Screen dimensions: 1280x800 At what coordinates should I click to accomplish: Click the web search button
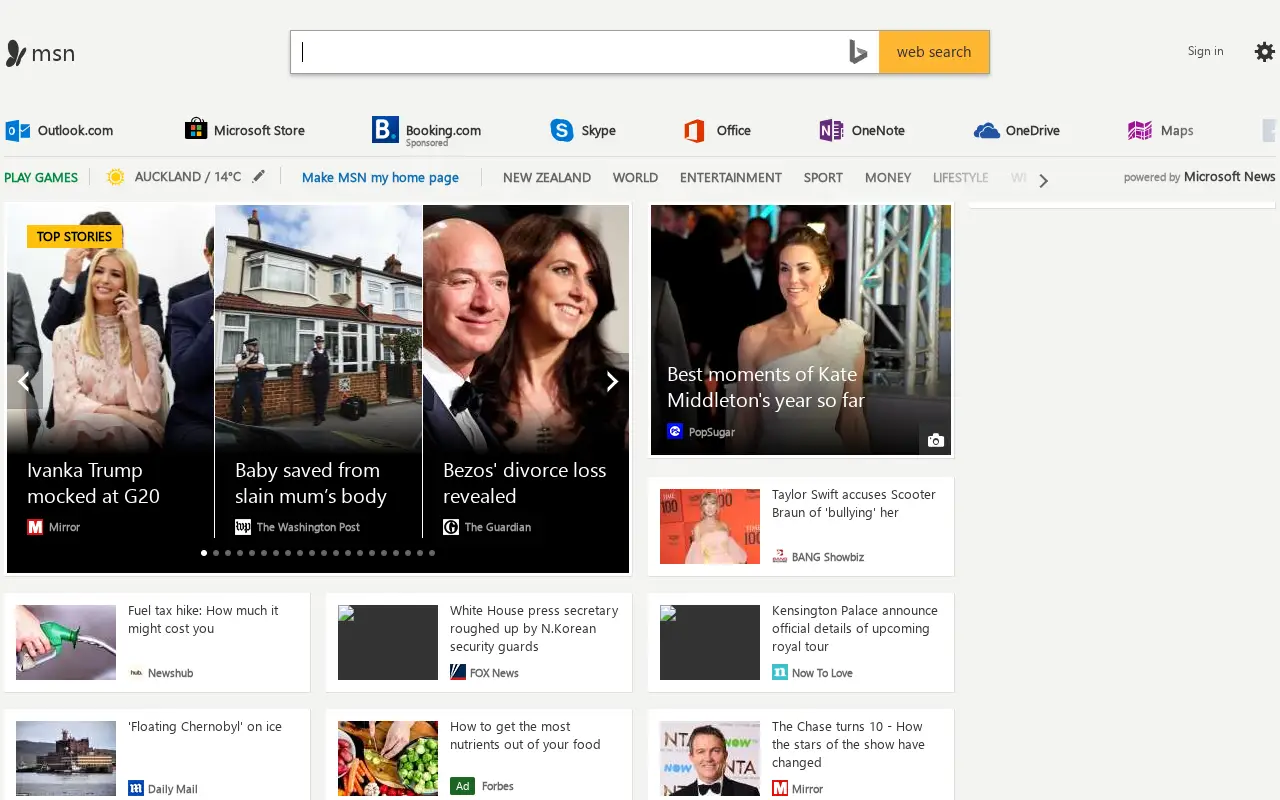coord(934,52)
